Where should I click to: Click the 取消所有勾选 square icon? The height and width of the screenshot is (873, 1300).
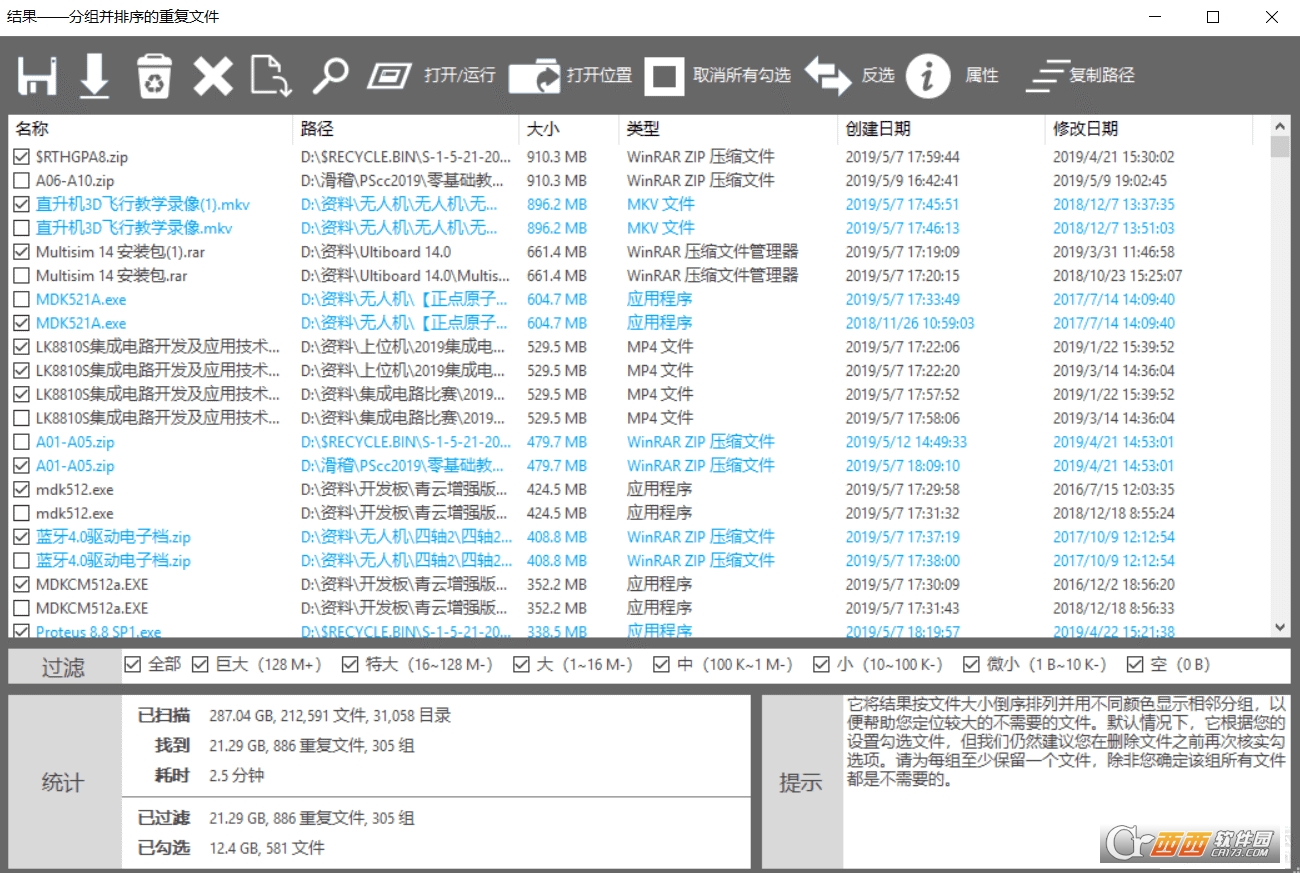tap(664, 76)
